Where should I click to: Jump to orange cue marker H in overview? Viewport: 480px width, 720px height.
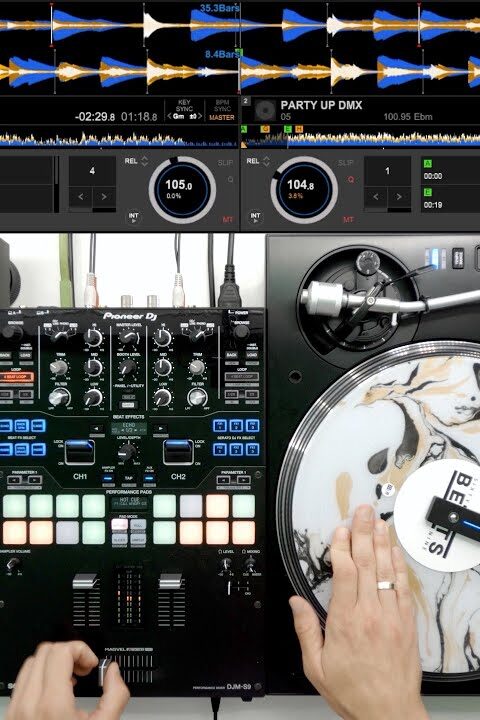[299, 129]
